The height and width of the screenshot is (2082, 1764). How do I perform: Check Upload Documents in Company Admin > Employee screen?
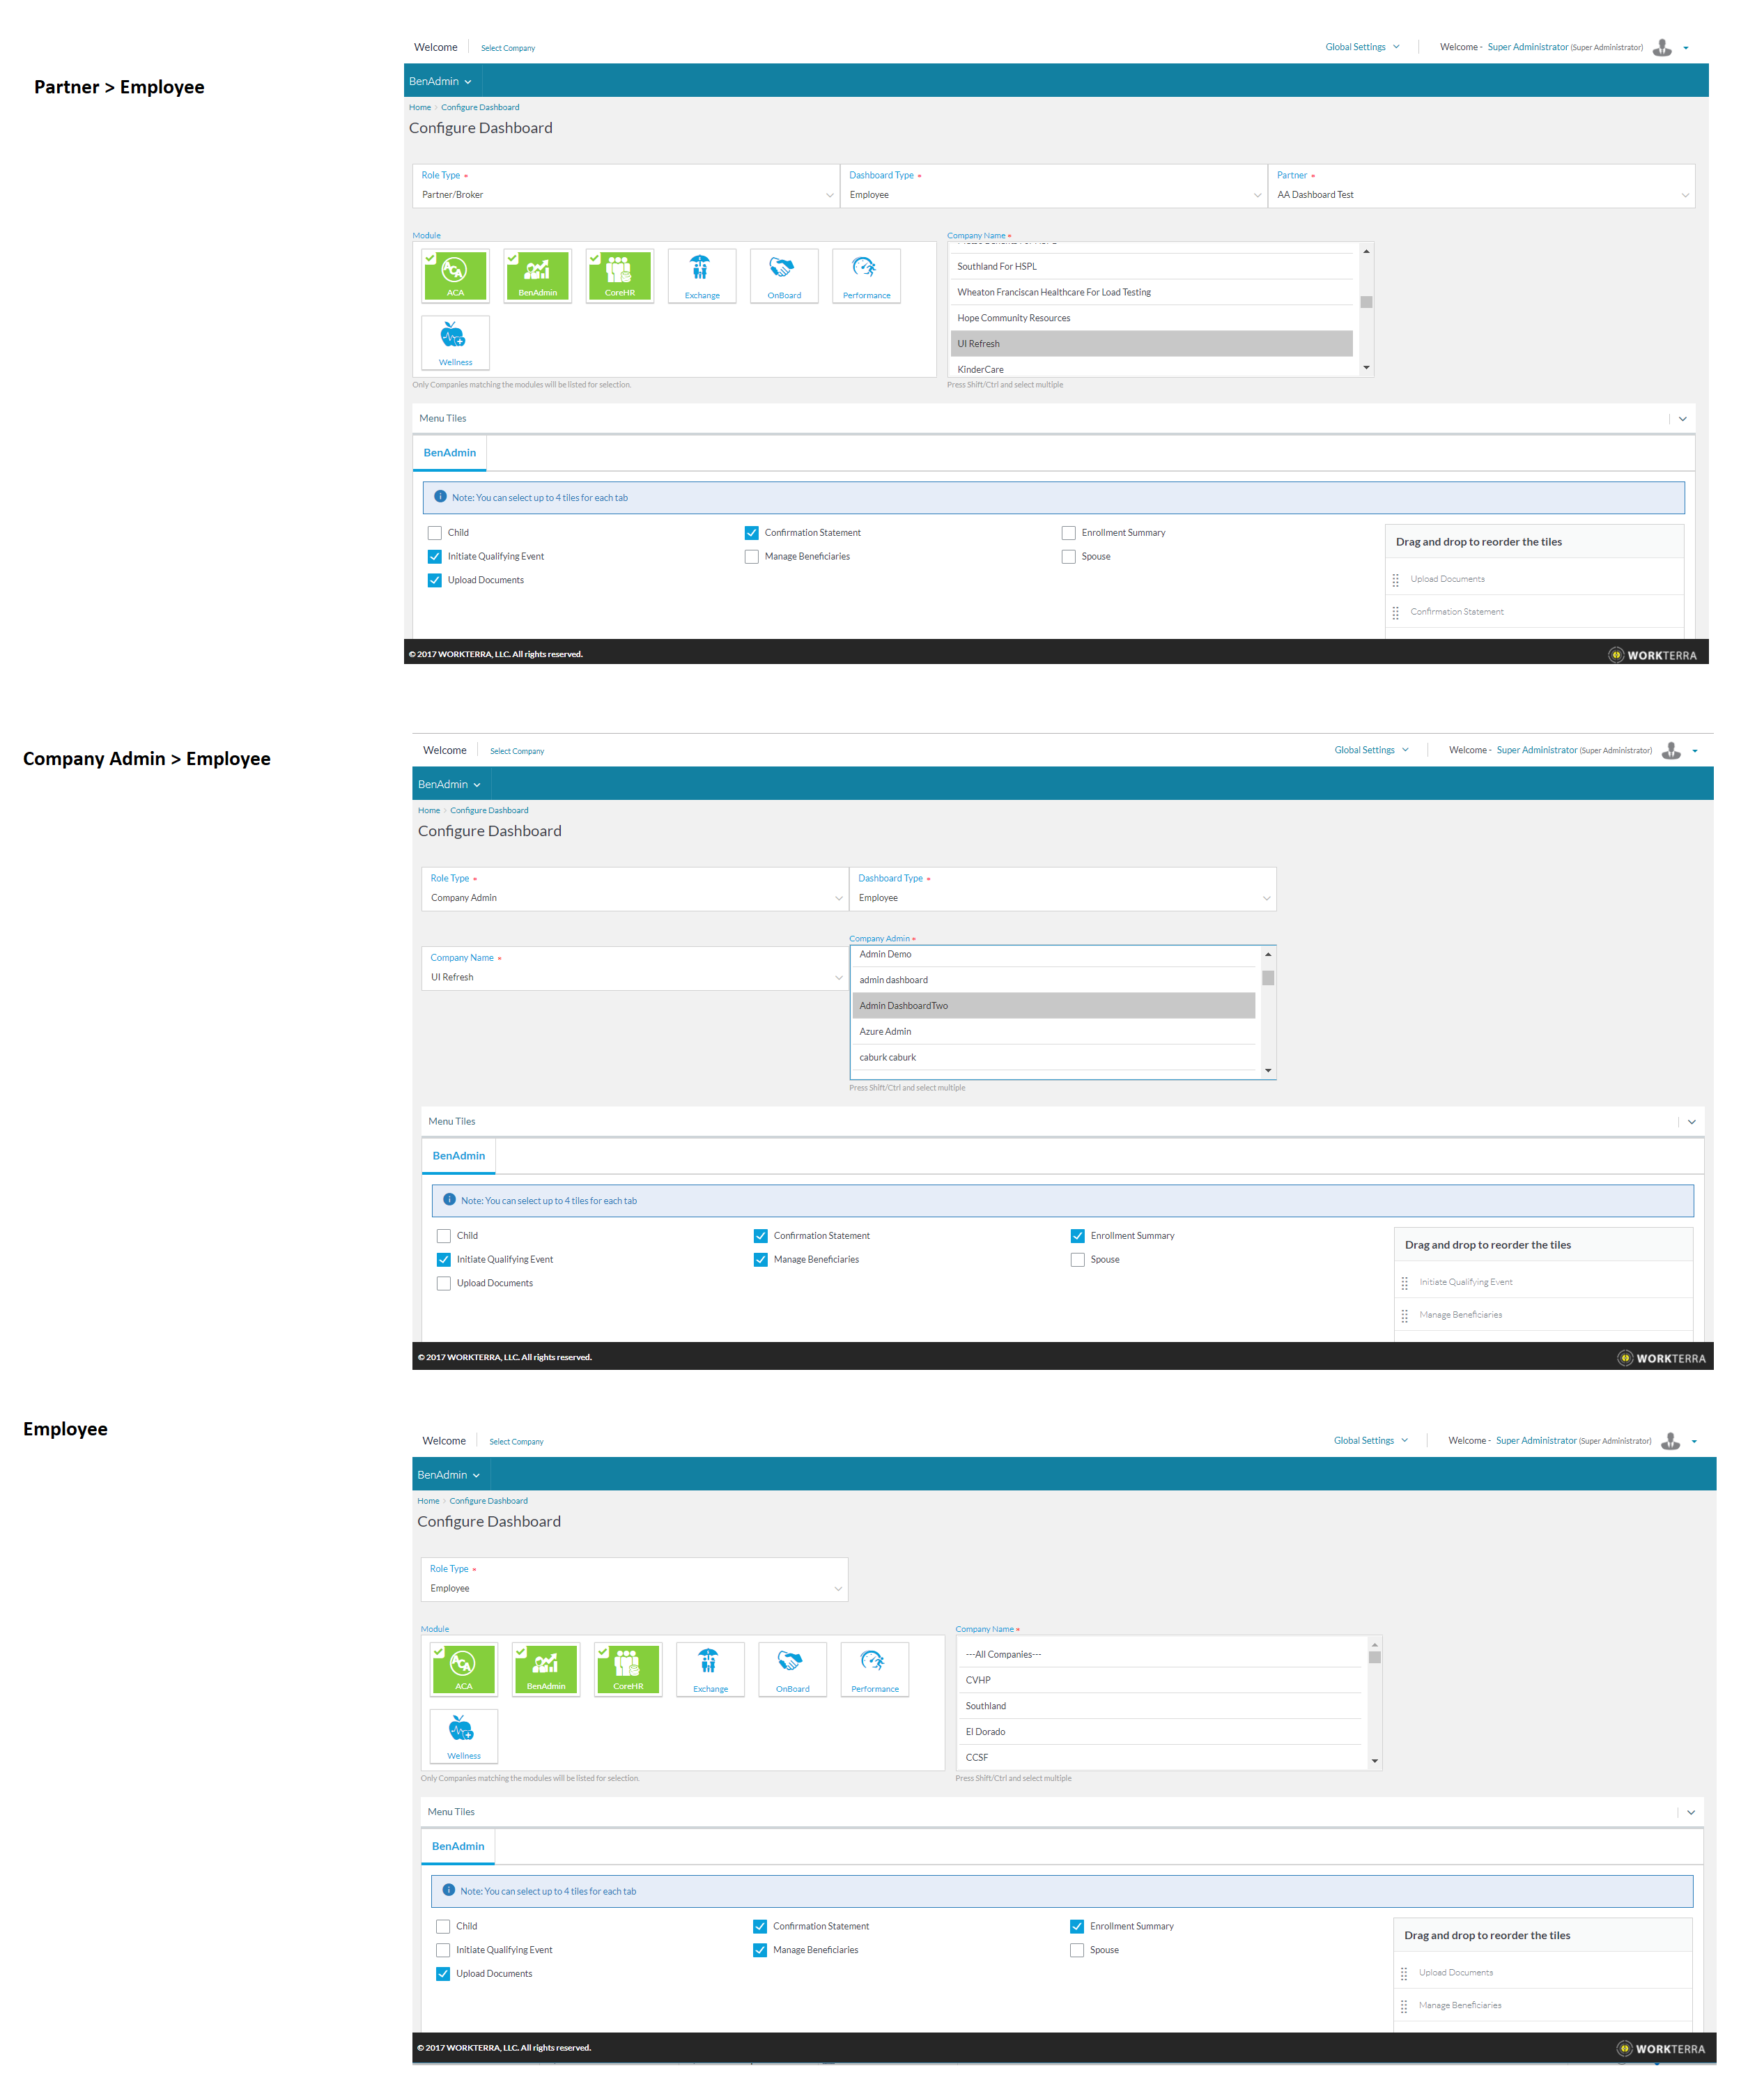tap(443, 1283)
